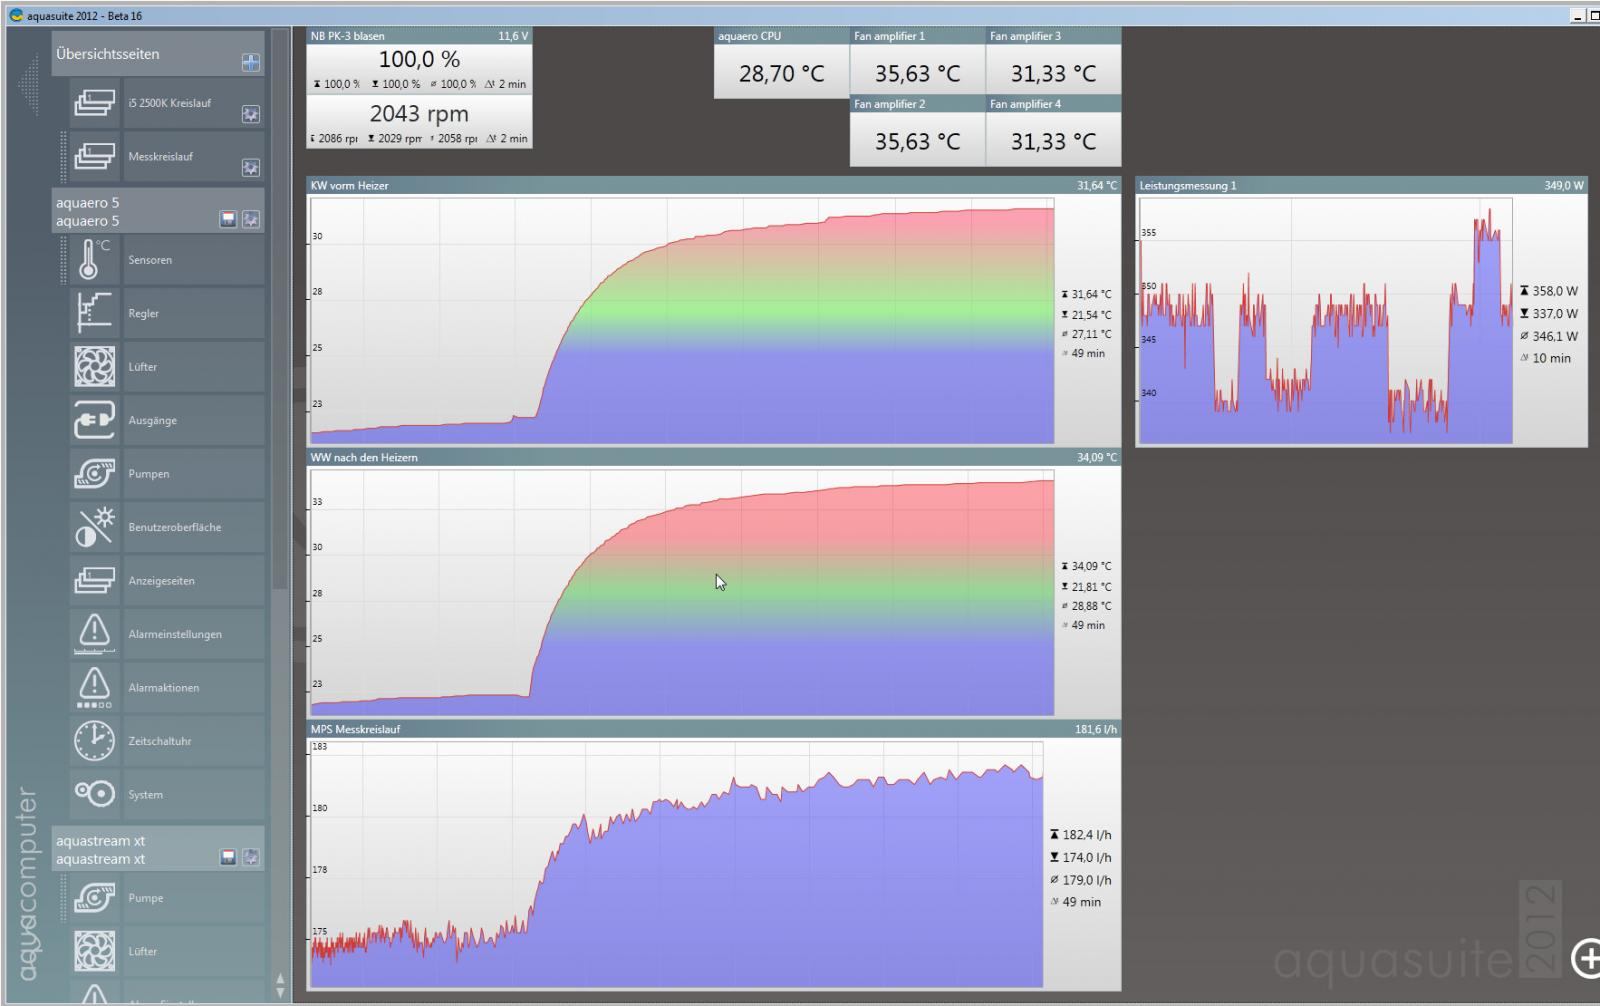Open aquastream xt Pumpe icon
This screenshot has width=1600, height=1006.
pos(94,898)
